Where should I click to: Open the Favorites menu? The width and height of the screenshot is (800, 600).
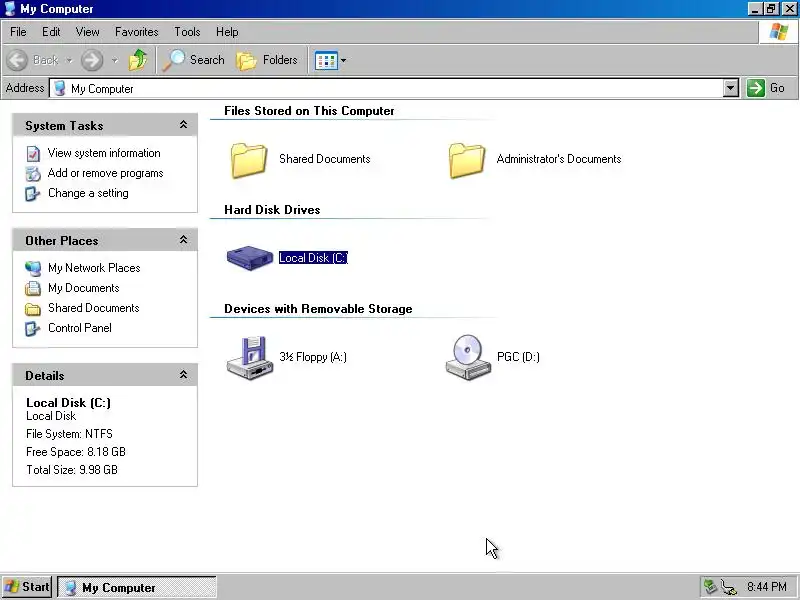(137, 32)
